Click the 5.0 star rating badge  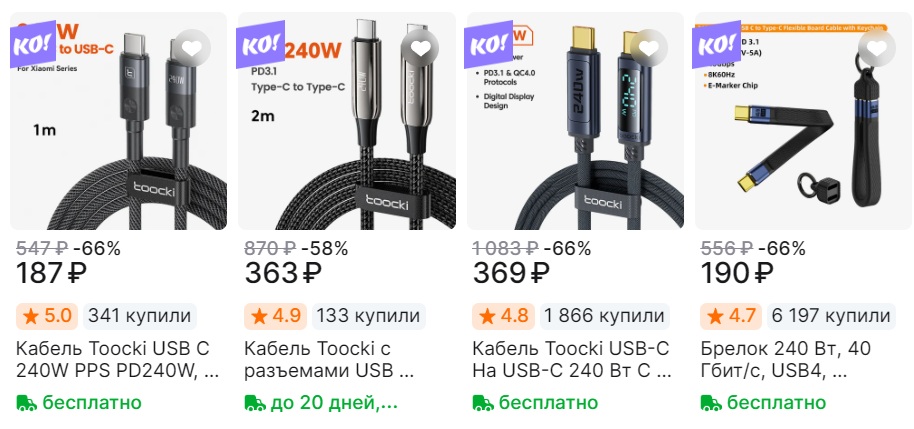[x=47, y=316]
